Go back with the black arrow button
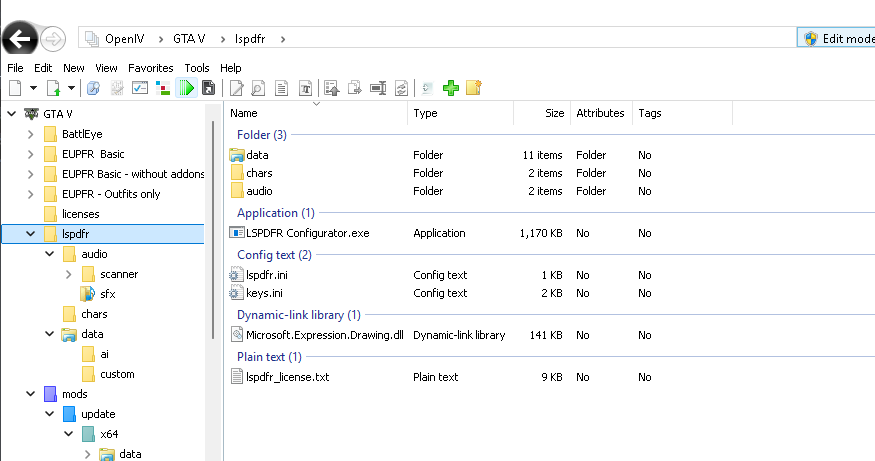This screenshot has width=875, height=461. [x=20, y=39]
